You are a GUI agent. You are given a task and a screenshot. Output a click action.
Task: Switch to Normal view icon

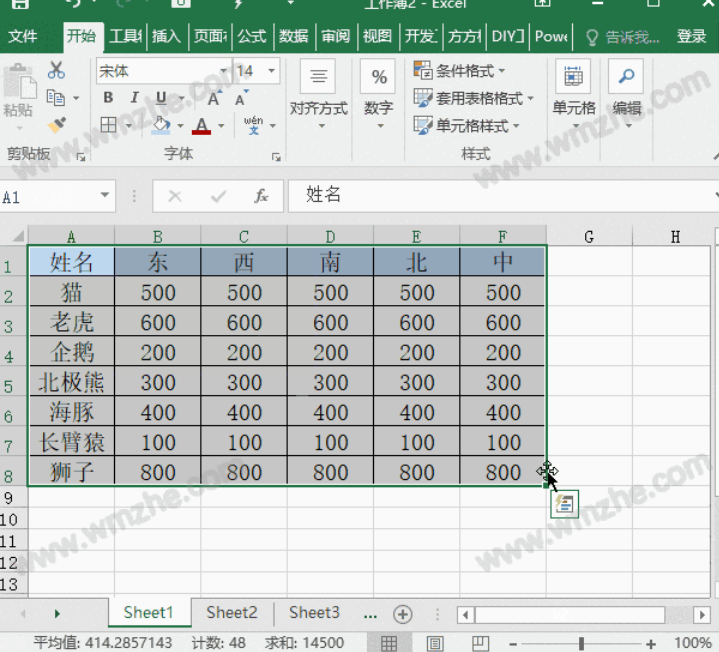pyautogui.click(x=389, y=643)
